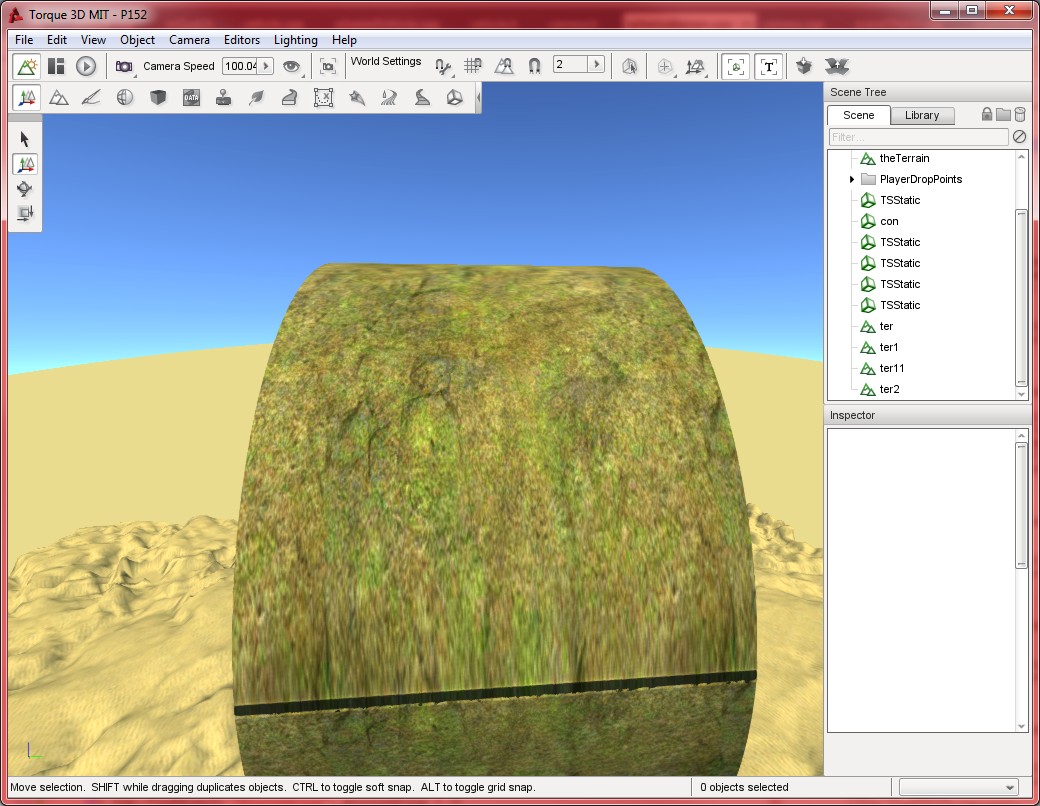Image resolution: width=1040 pixels, height=806 pixels.
Task: Open the visibility eye dropdown
Action: [292, 66]
